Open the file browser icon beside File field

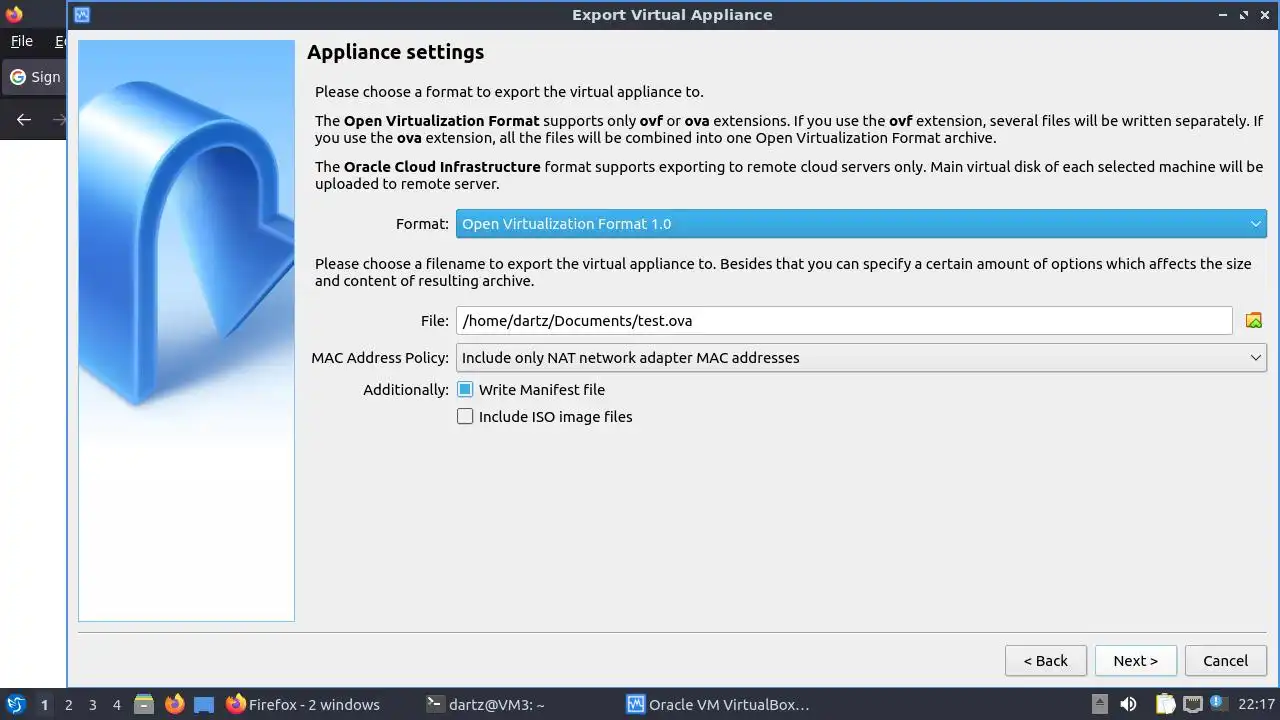pos(1253,321)
